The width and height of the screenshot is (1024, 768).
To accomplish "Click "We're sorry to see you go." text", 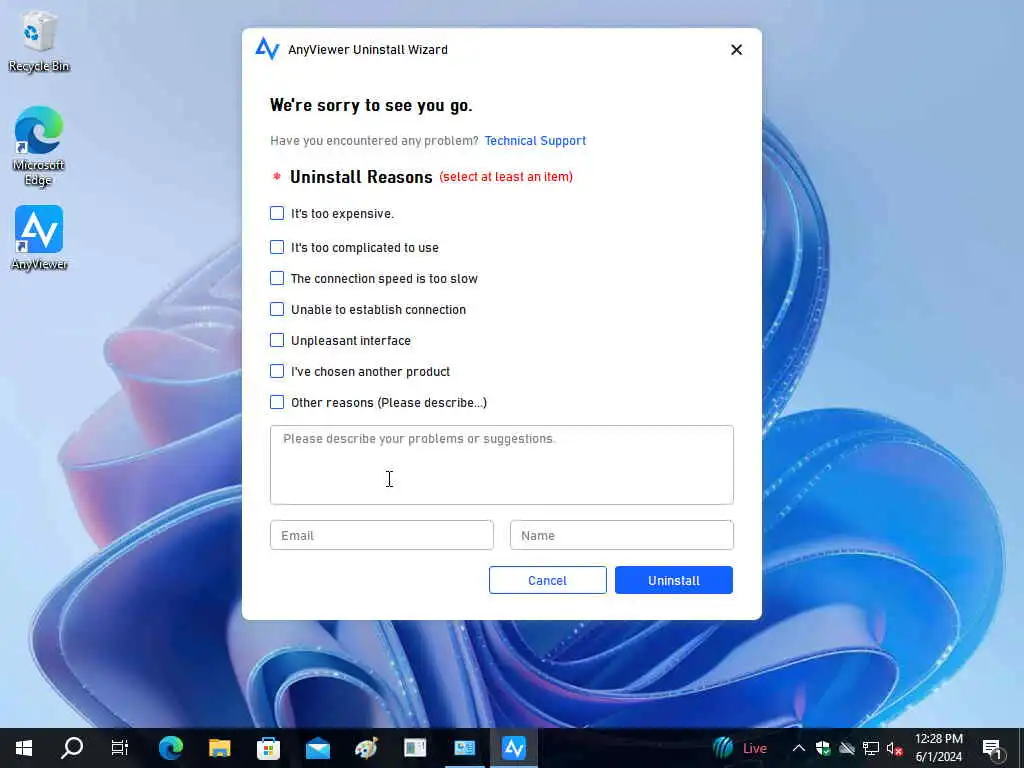I will click(371, 105).
